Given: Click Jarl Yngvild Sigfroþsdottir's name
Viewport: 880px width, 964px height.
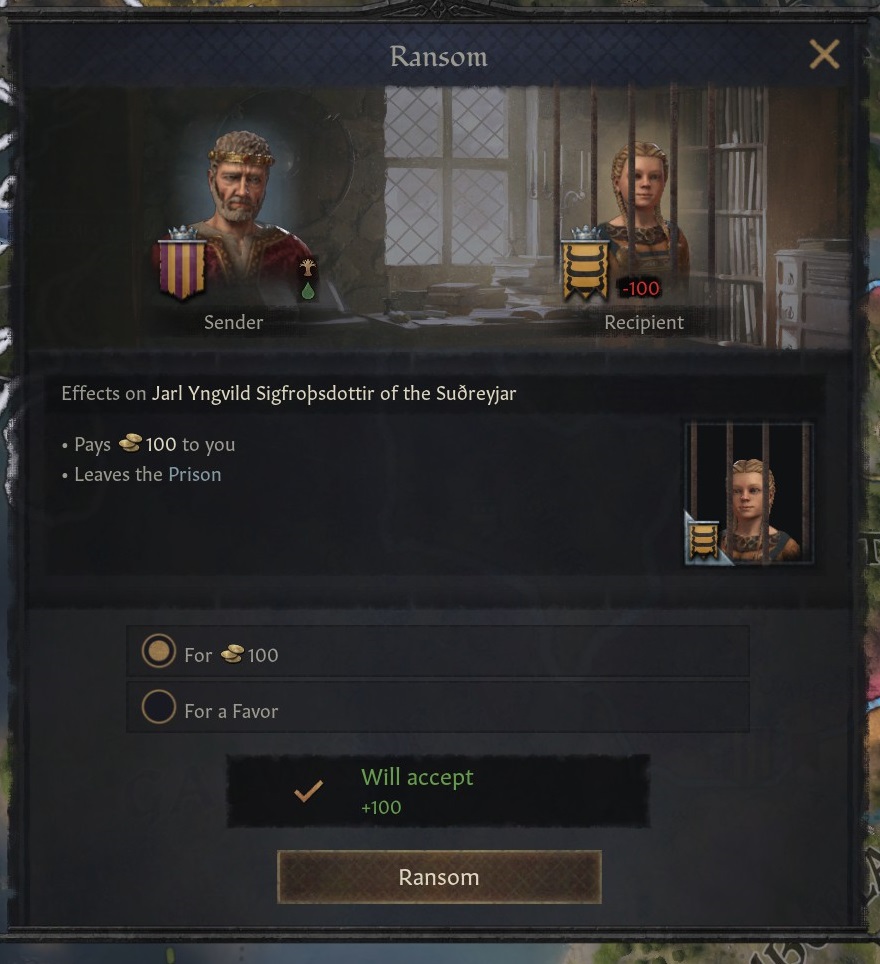Looking at the screenshot, I should [x=334, y=393].
